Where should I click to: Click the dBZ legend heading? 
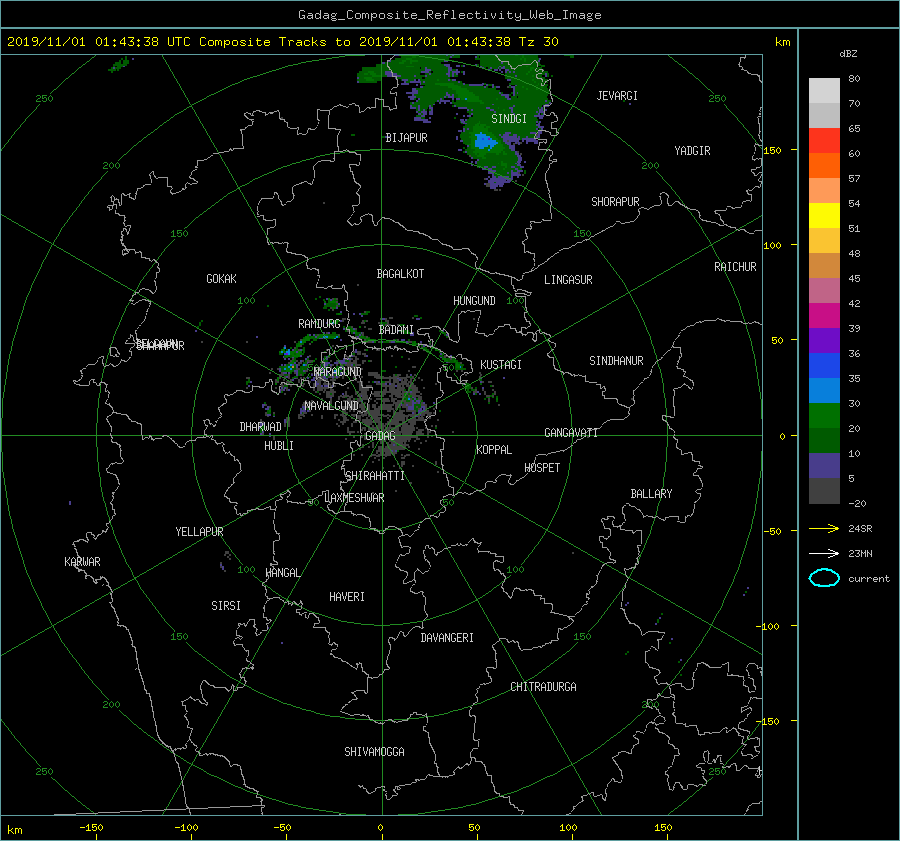(x=848, y=53)
